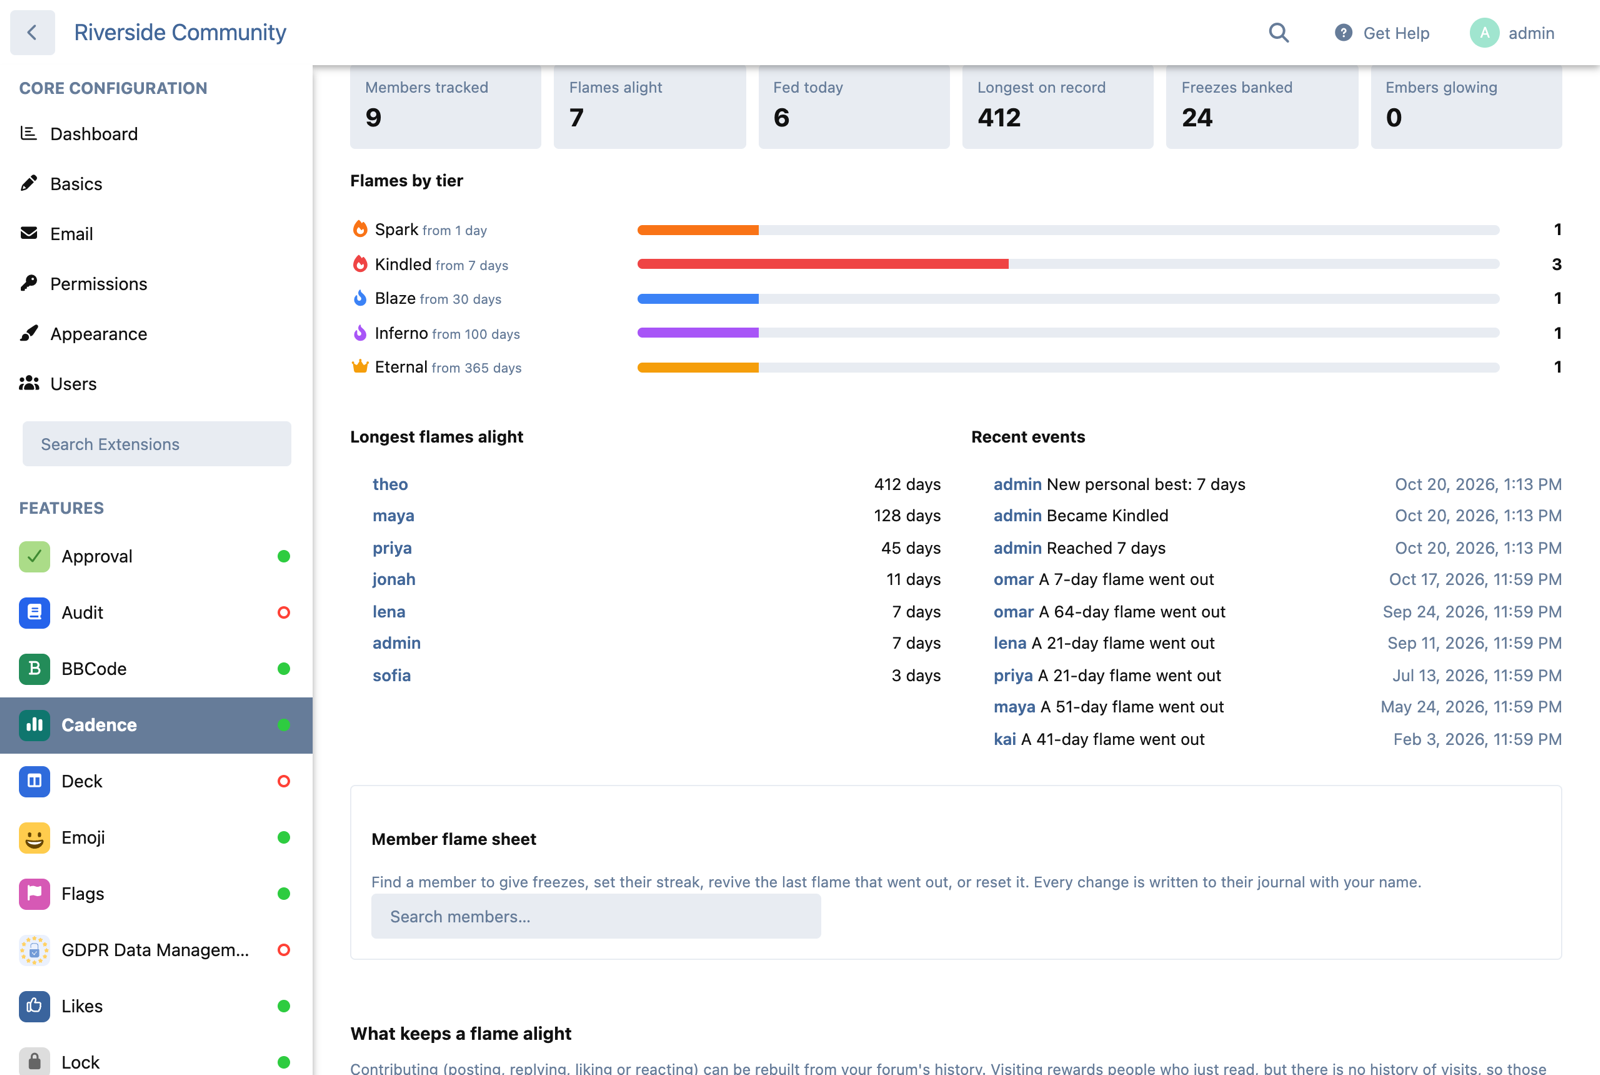Click the Audit extension icon

point(34,612)
